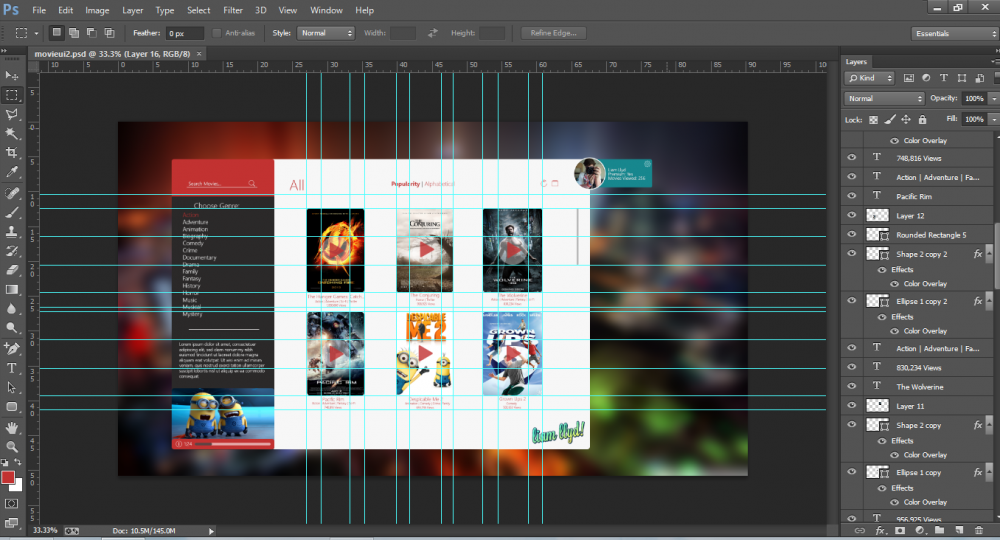Lock transparent pixels

click(x=874, y=119)
